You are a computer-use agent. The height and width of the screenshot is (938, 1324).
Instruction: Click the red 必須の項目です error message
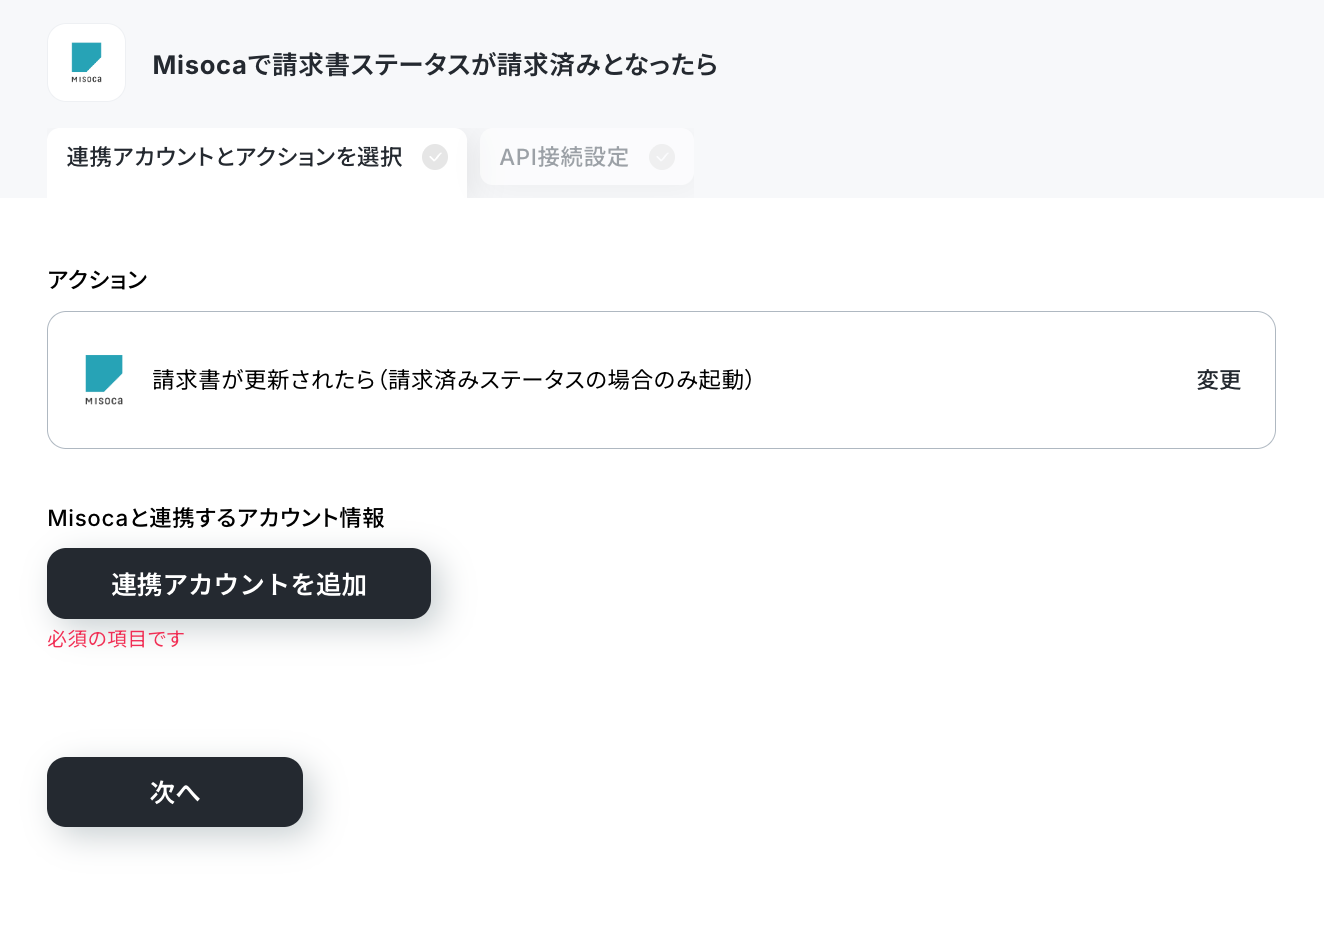(116, 639)
